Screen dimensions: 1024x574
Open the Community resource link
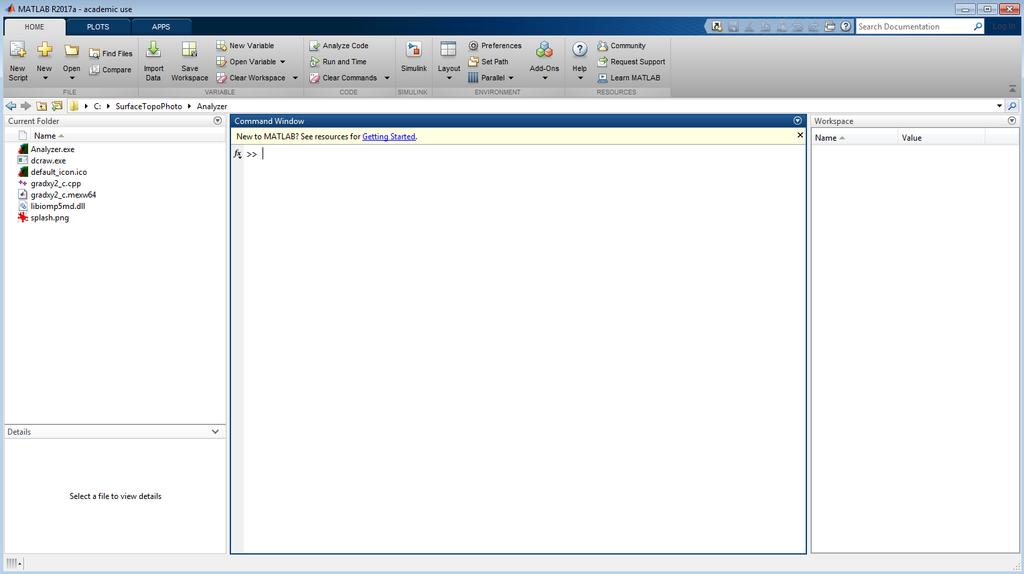coord(621,46)
